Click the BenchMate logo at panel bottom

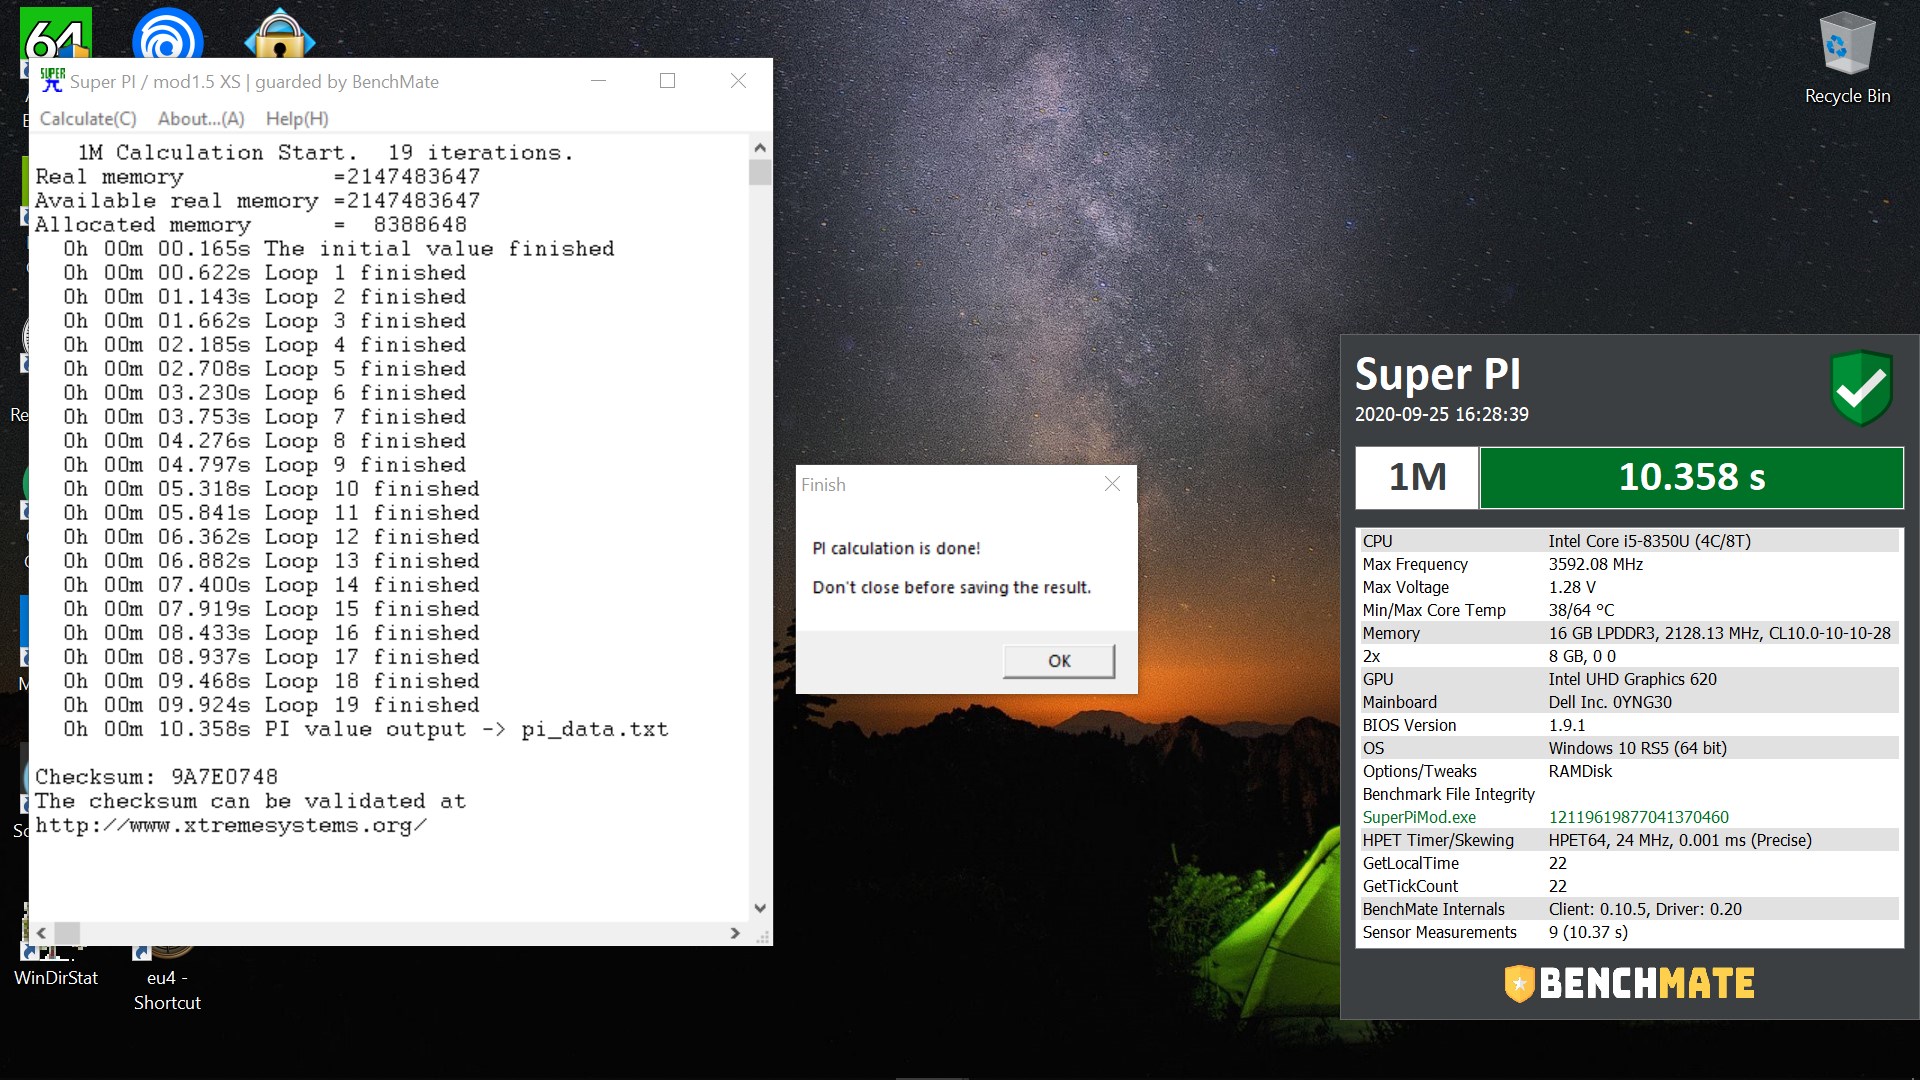(1629, 983)
